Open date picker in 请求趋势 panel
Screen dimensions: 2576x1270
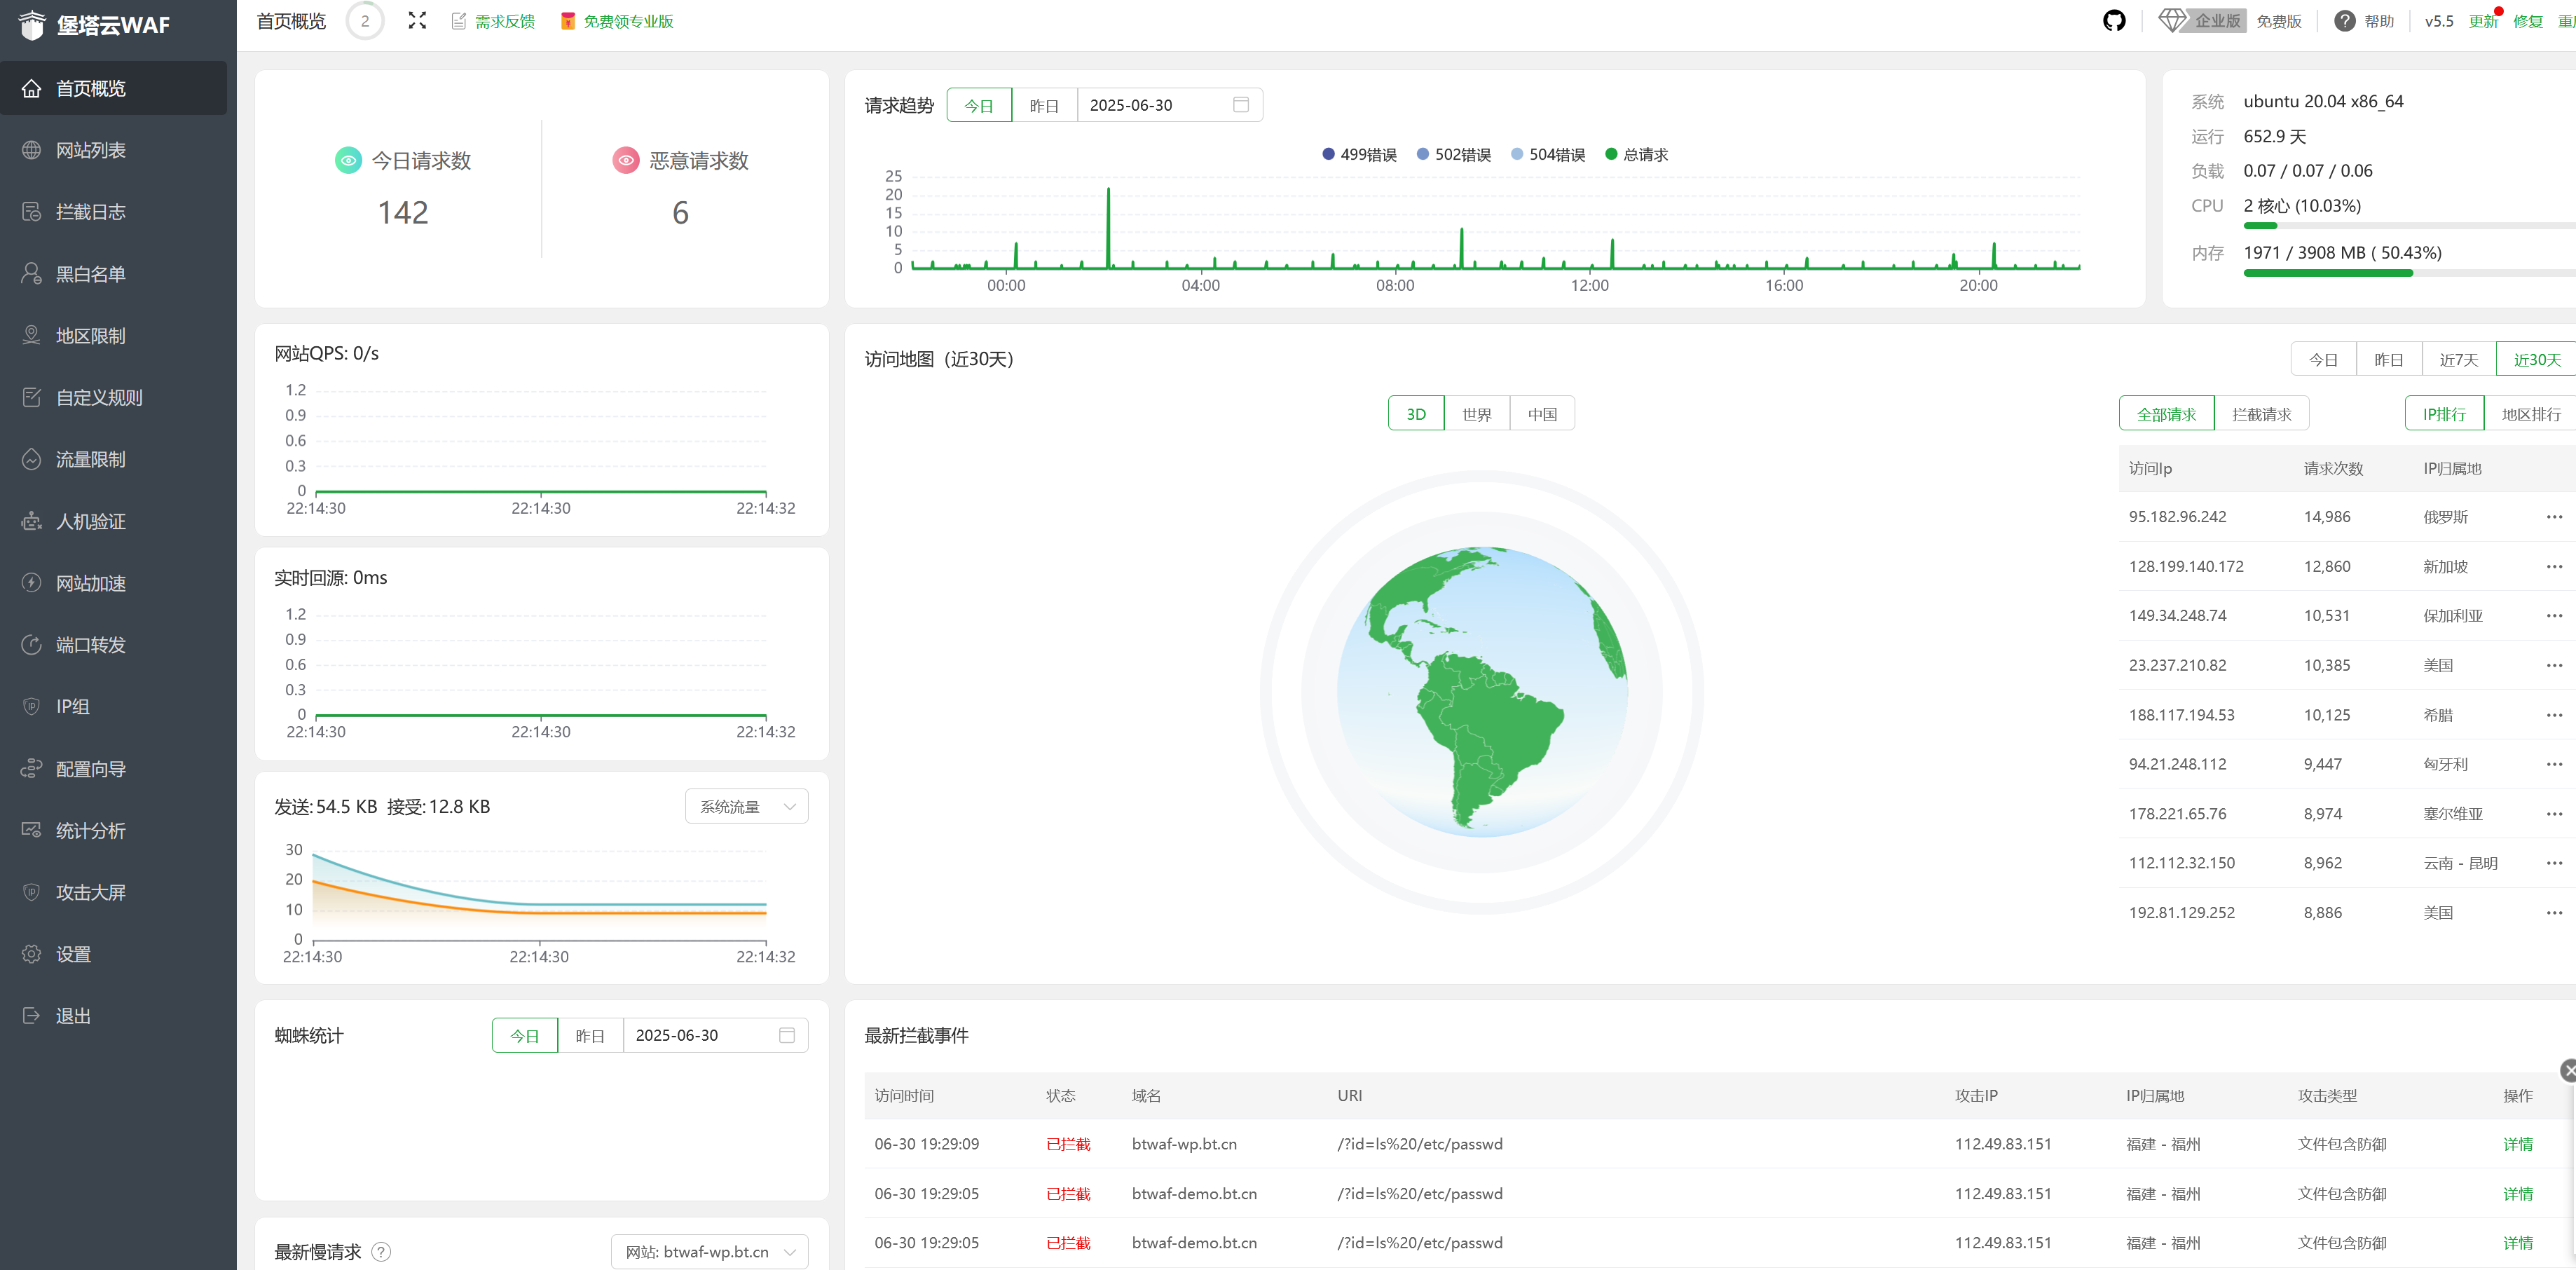coord(1170,105)
